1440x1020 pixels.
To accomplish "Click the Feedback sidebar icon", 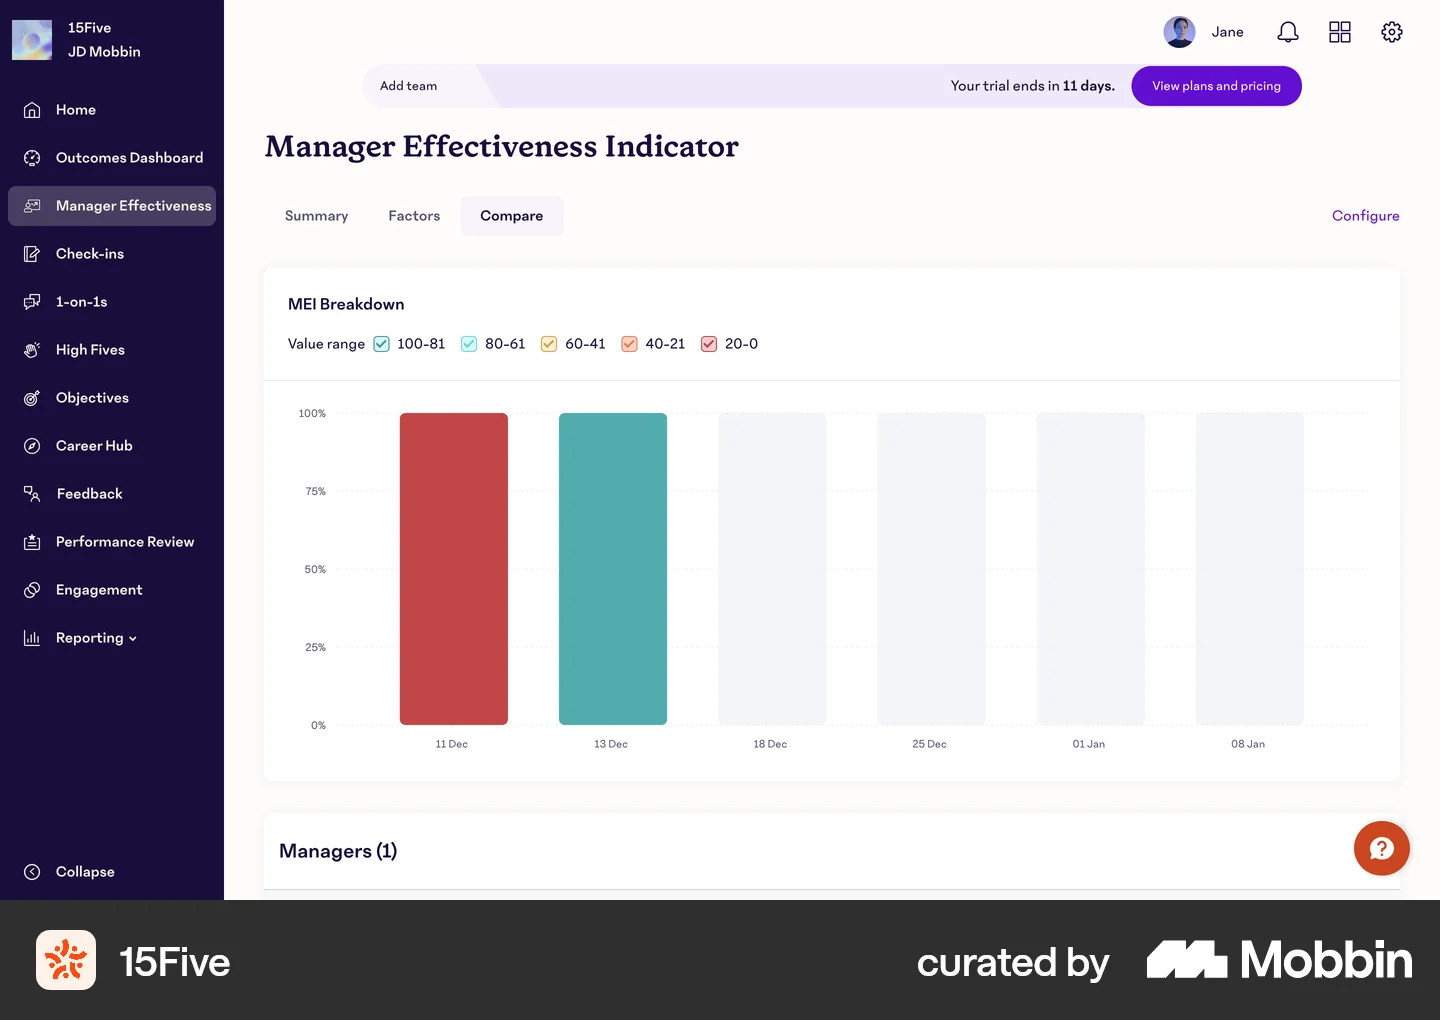I will click(32, 494).
